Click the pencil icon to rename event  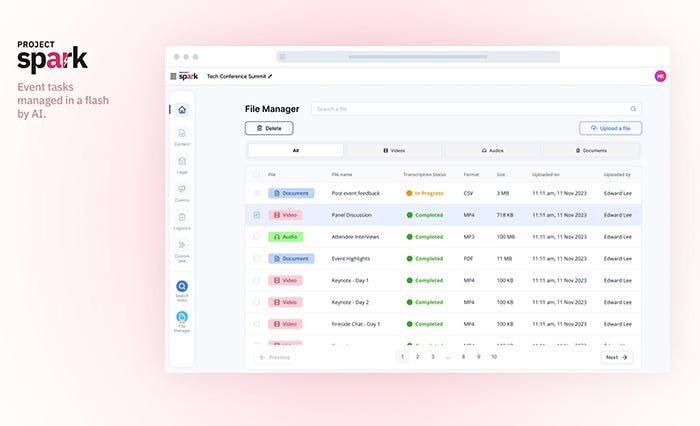(x=270, y=76)
